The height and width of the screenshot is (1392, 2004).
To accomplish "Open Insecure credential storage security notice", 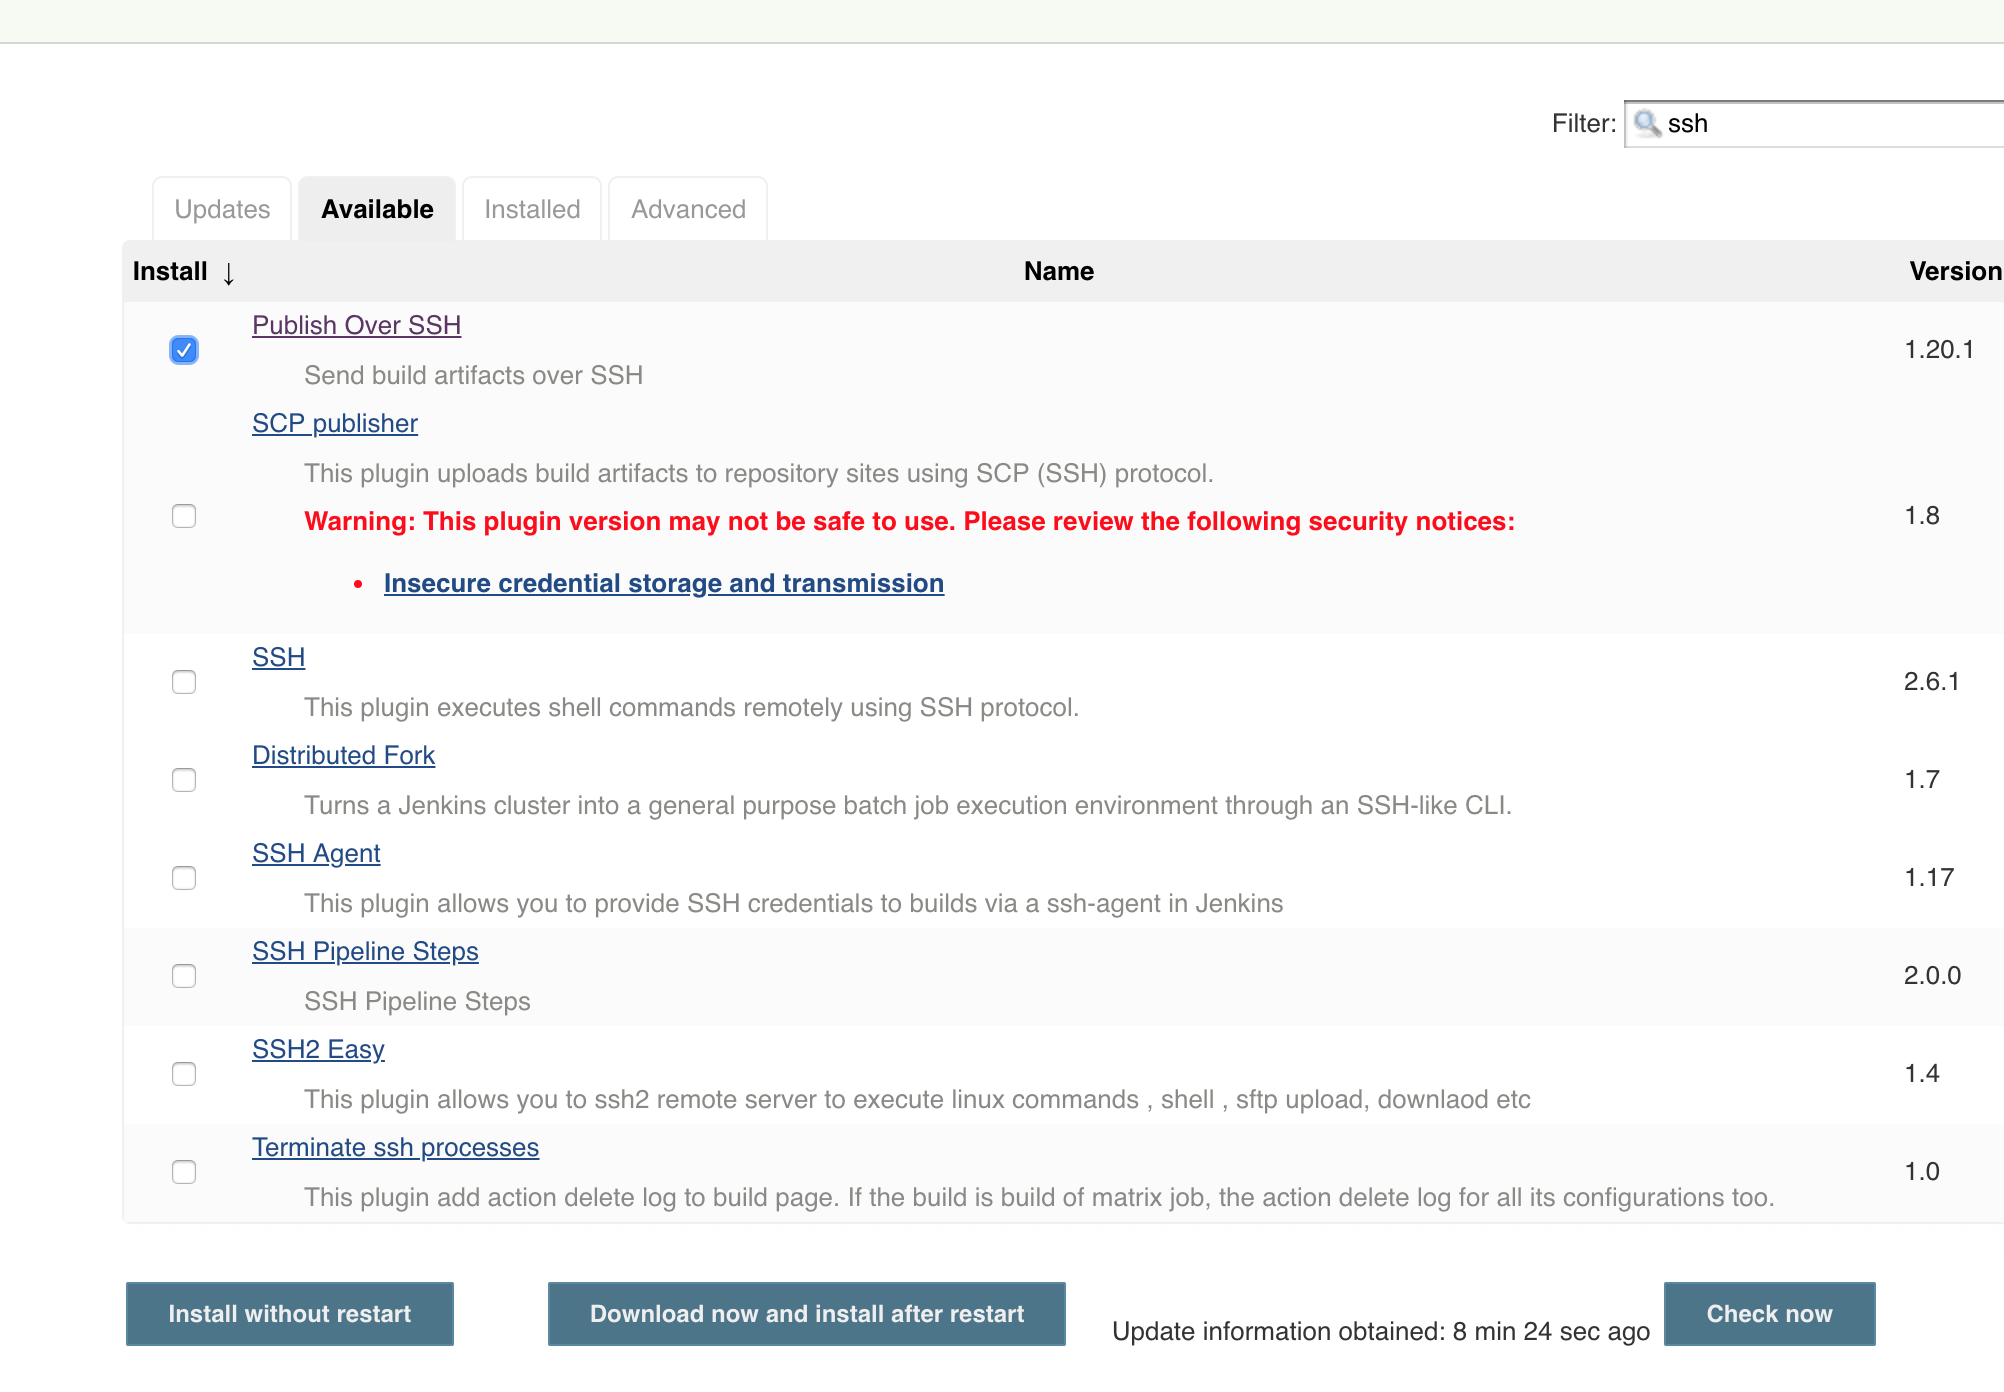I will coord(663,583).
